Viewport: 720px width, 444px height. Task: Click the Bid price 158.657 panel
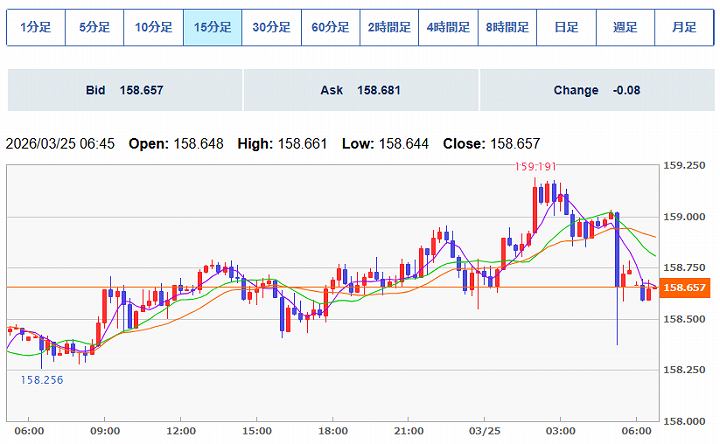click(x=123, y=90)
